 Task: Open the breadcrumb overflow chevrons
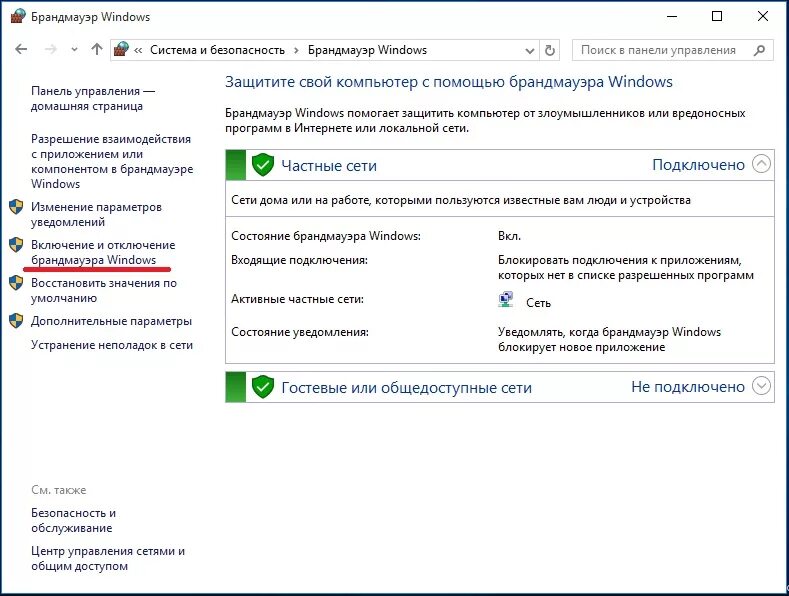pyautogui.click(x=138, y=50)
